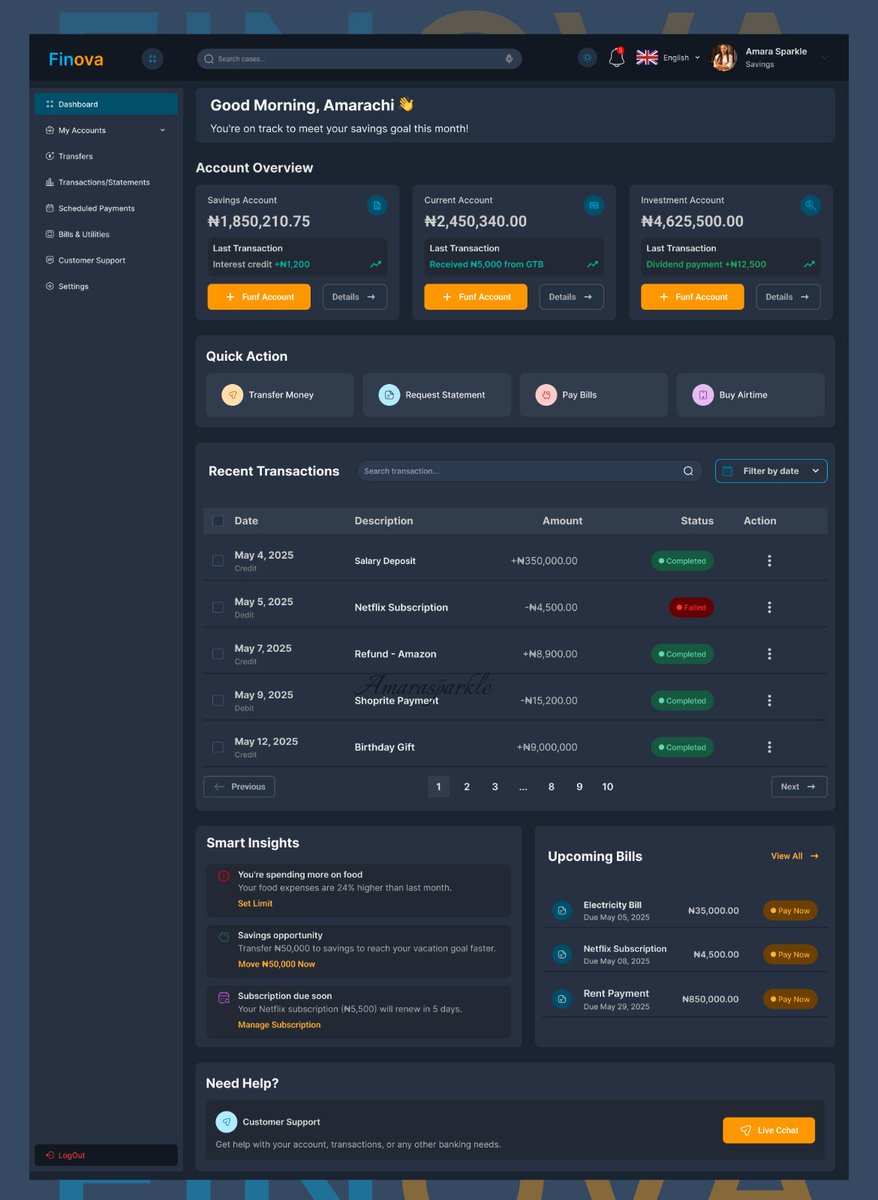Click the Current Account card icon
This screenshot has height=1200, width=878.
pyautogui.click(x=594, y=205)
